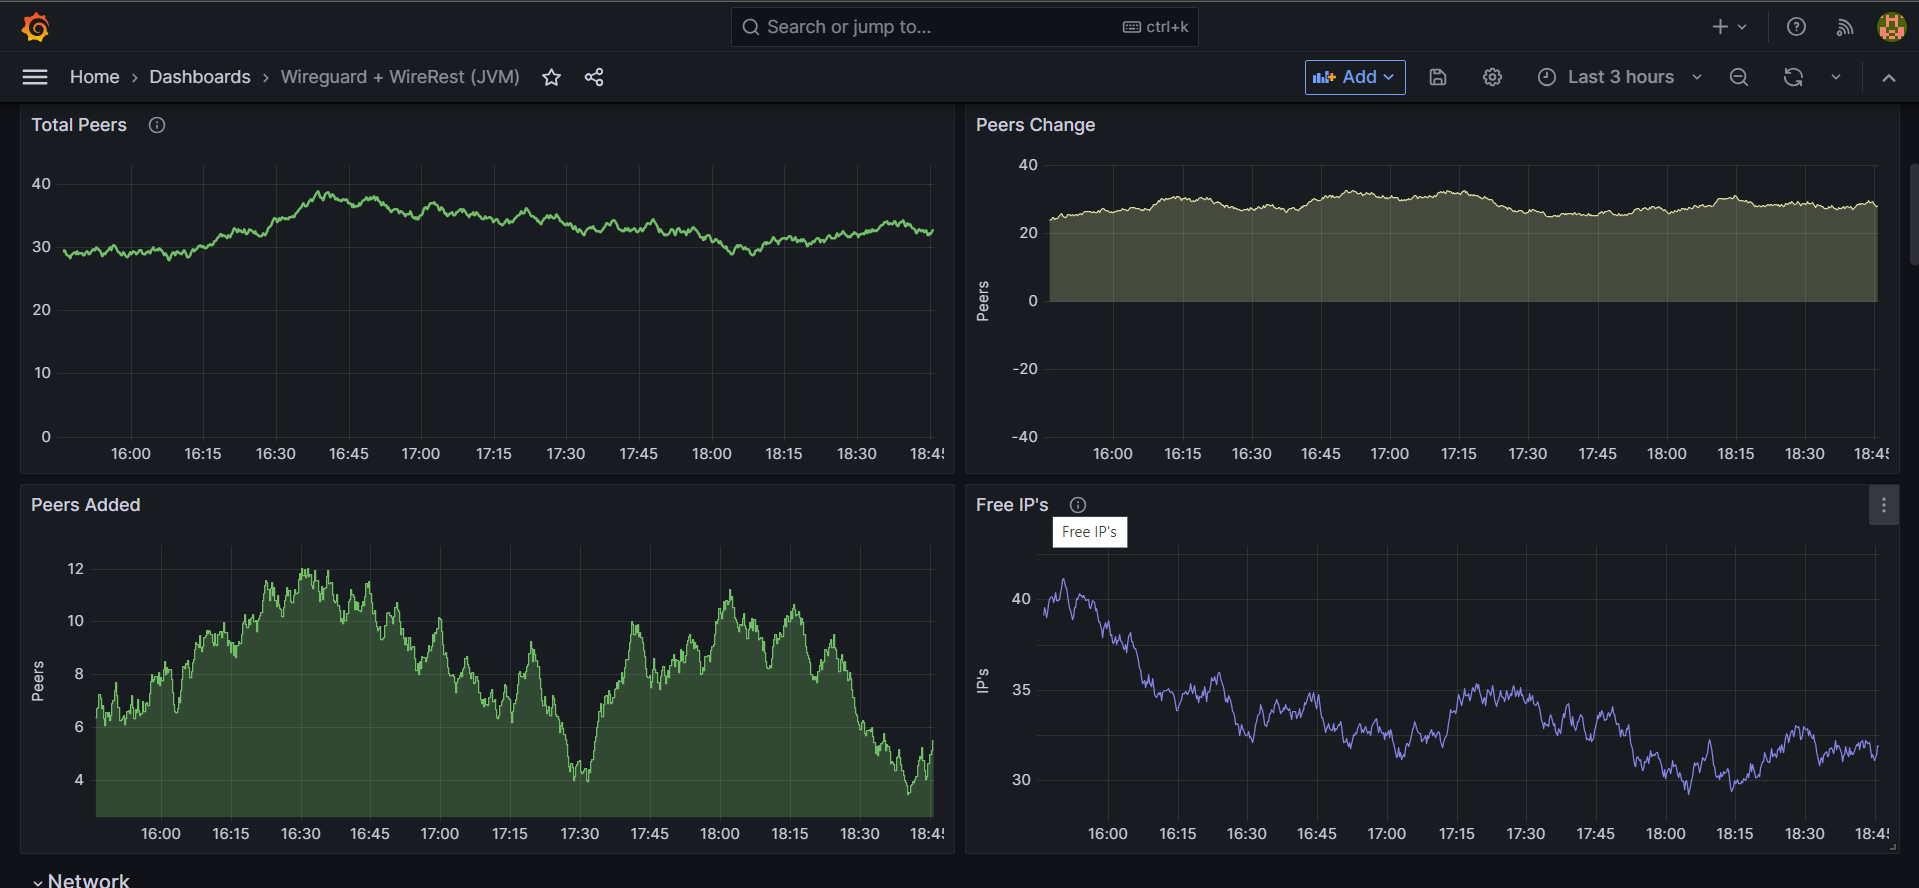This screenshot has width=1919, height=888.
Task: Open the help question mark icon
Action: (1796, 27)
